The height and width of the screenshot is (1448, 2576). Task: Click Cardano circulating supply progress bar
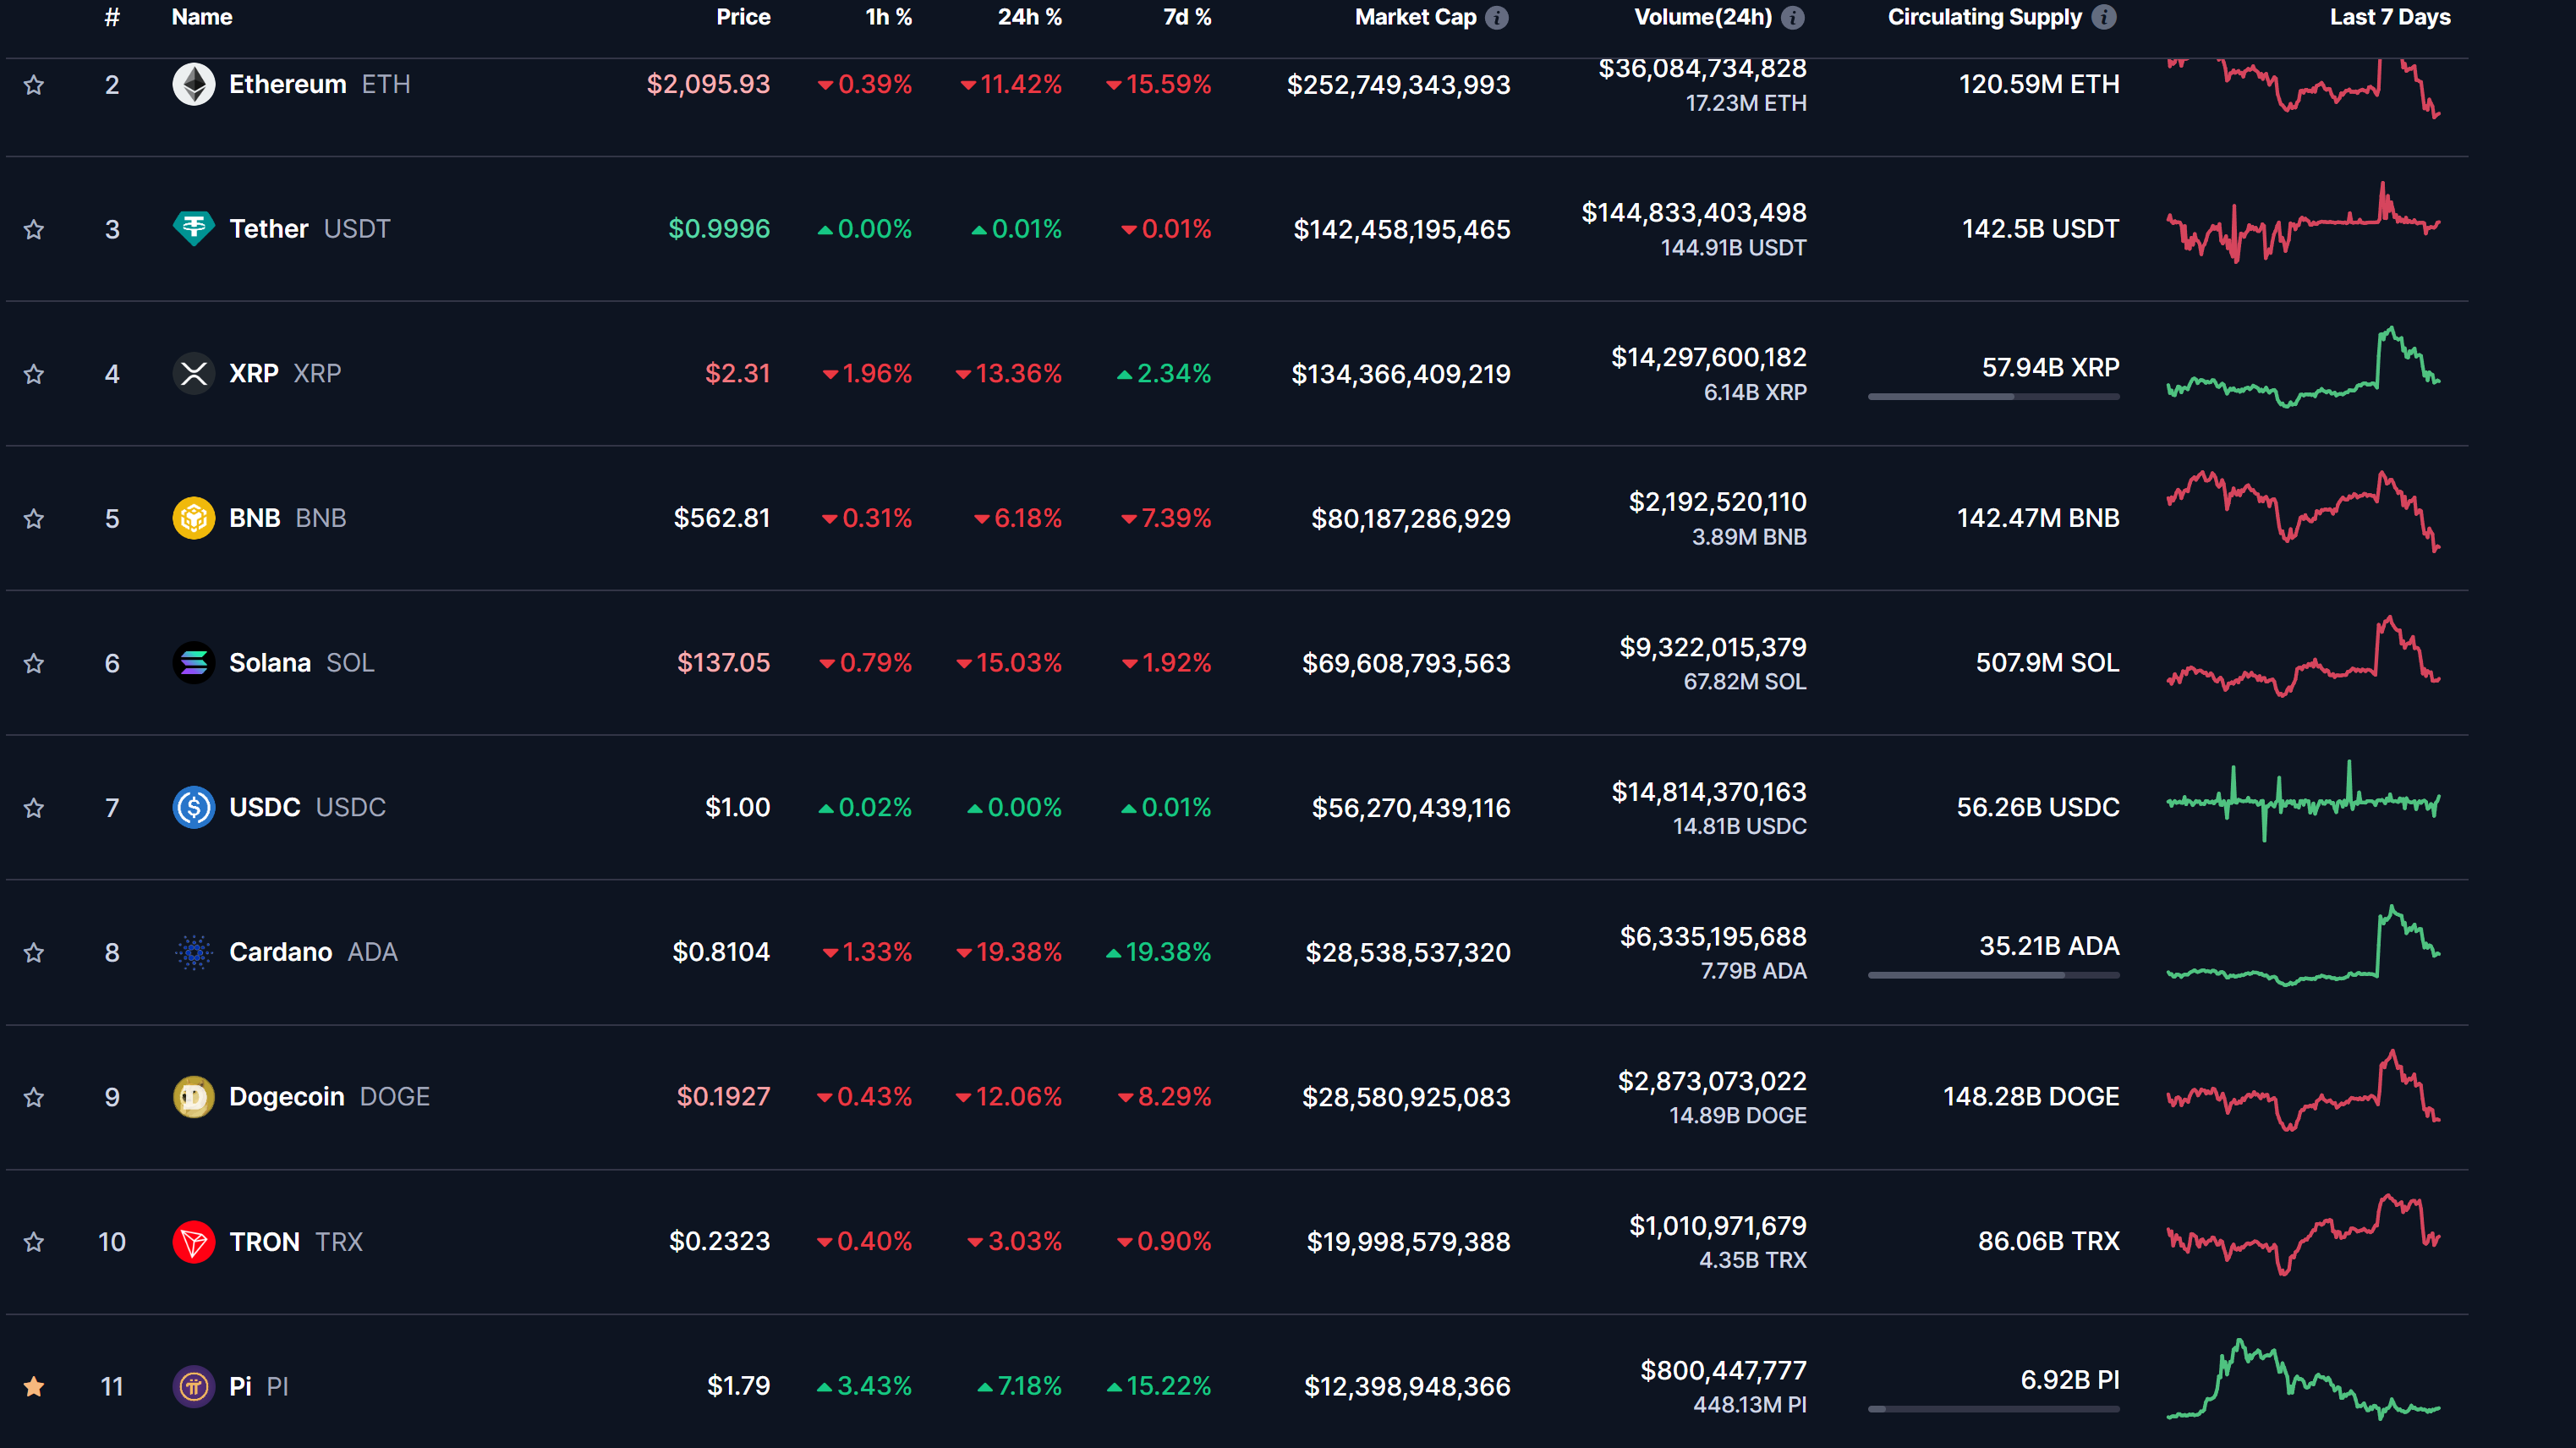pos(1993,975)
